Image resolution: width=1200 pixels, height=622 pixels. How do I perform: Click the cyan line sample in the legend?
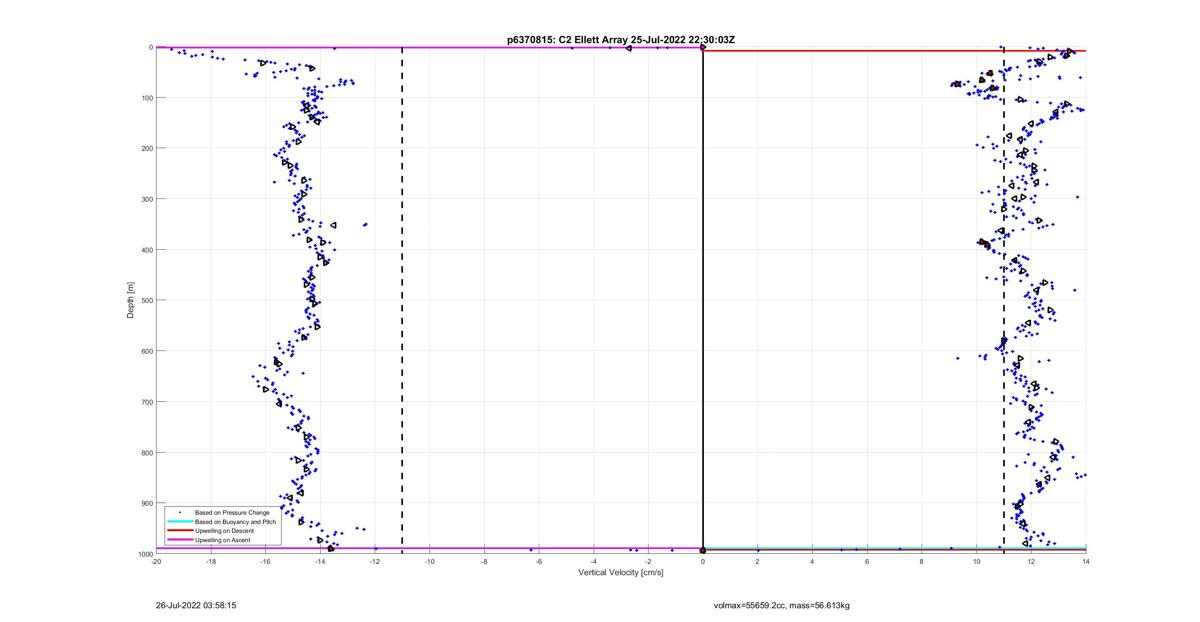coord(179,521)
